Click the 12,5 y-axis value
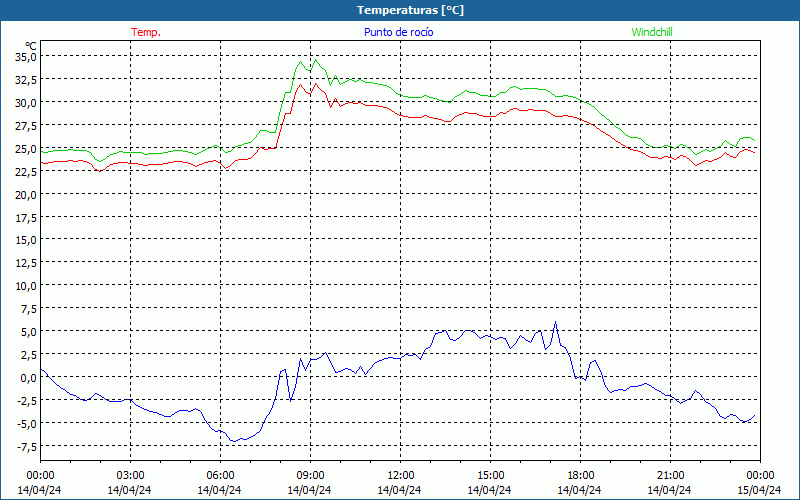 (26, 263)
